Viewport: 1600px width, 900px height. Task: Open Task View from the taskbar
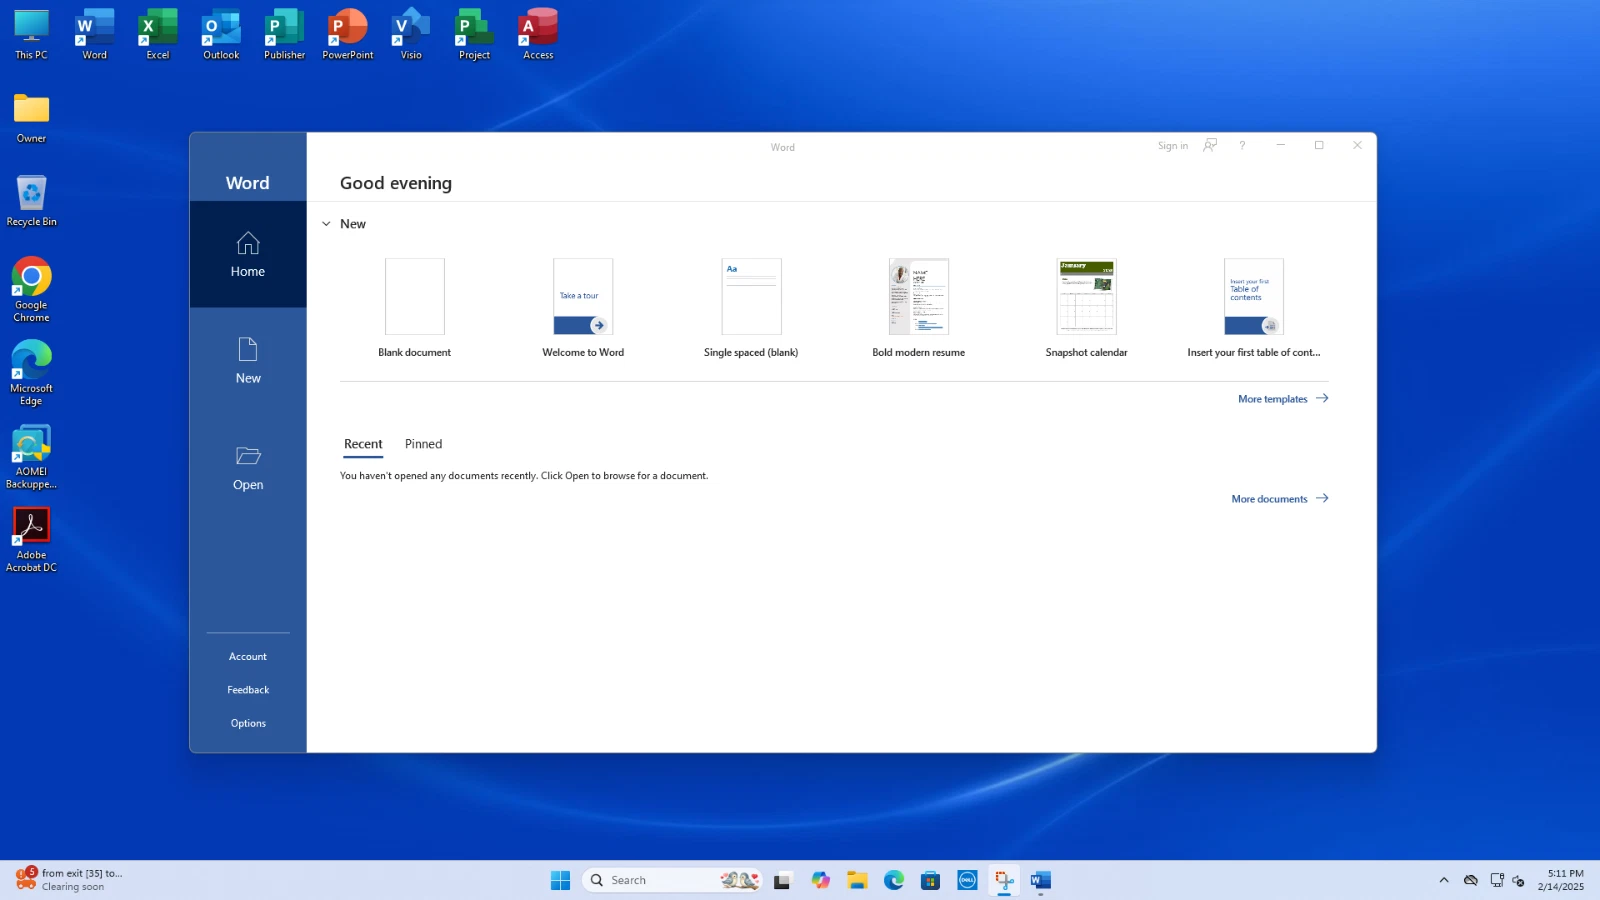coord(783,880)
